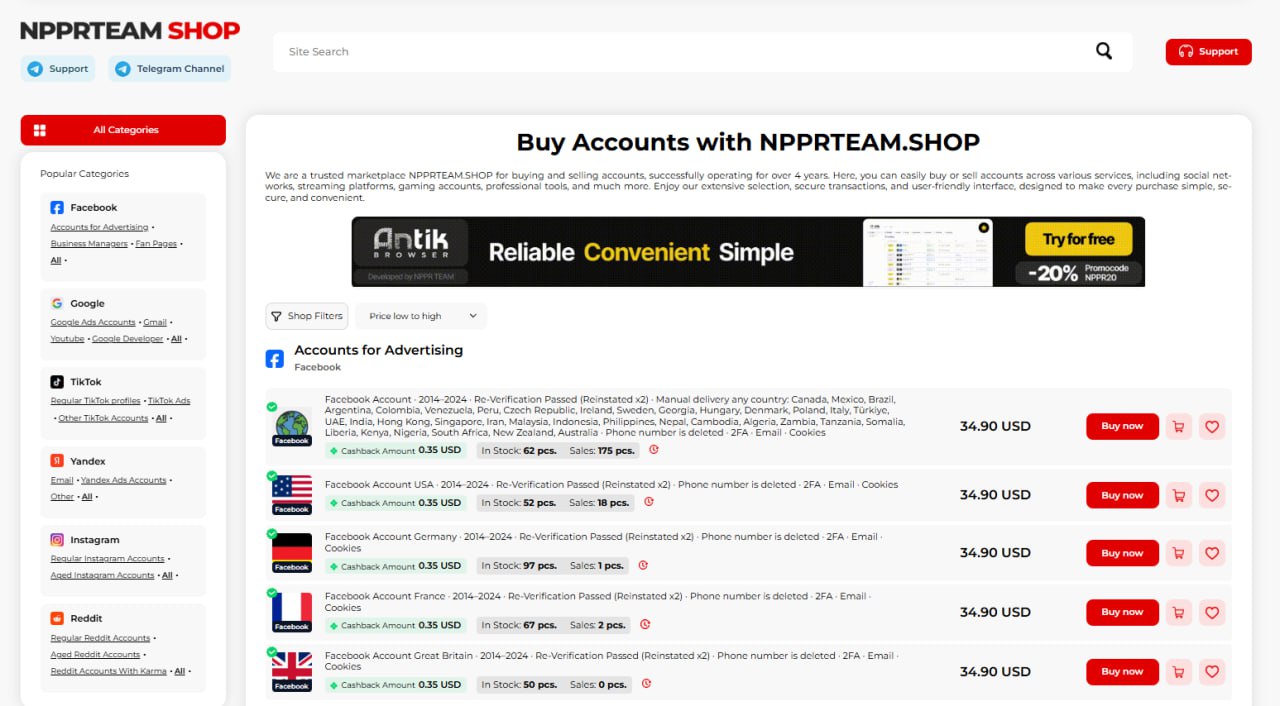
Task: Click the price history icon for USA account
Action: (x=648, y=502)
